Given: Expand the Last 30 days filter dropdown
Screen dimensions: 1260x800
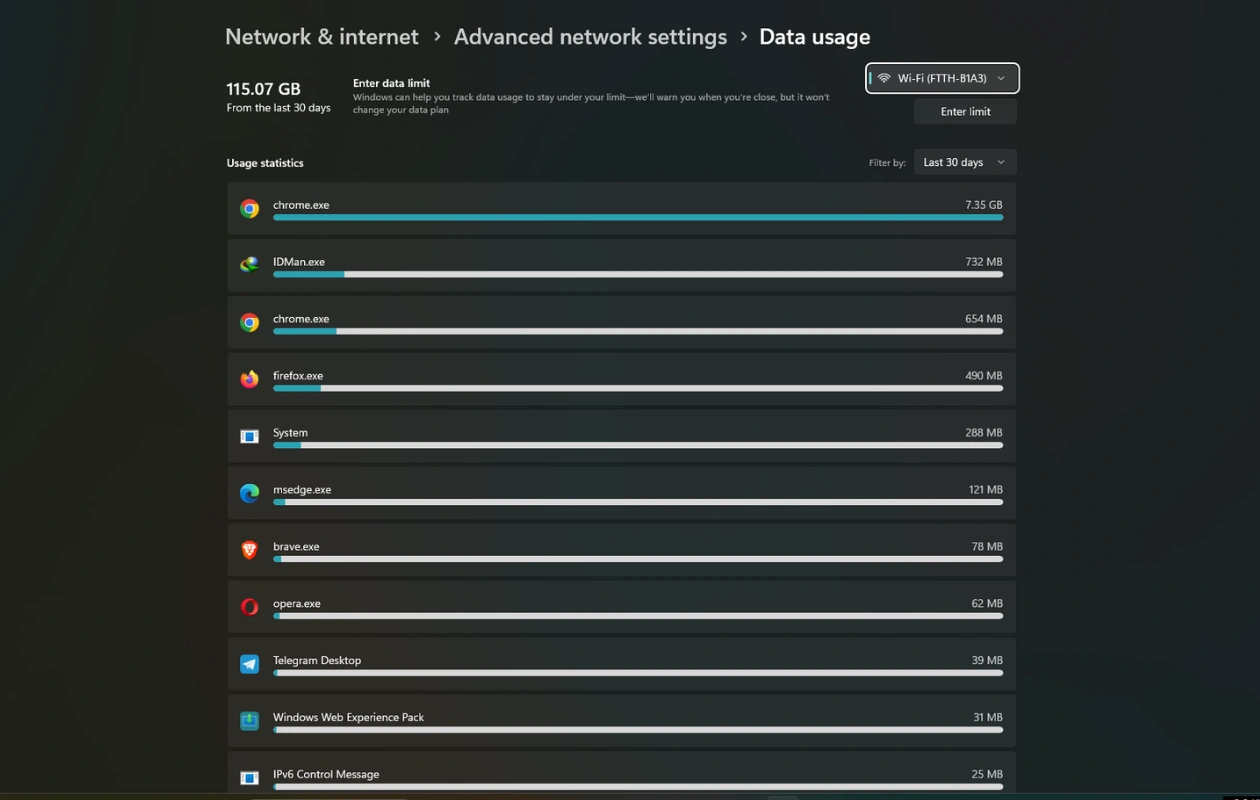Looking at the screenshot, I should point(965,162).
